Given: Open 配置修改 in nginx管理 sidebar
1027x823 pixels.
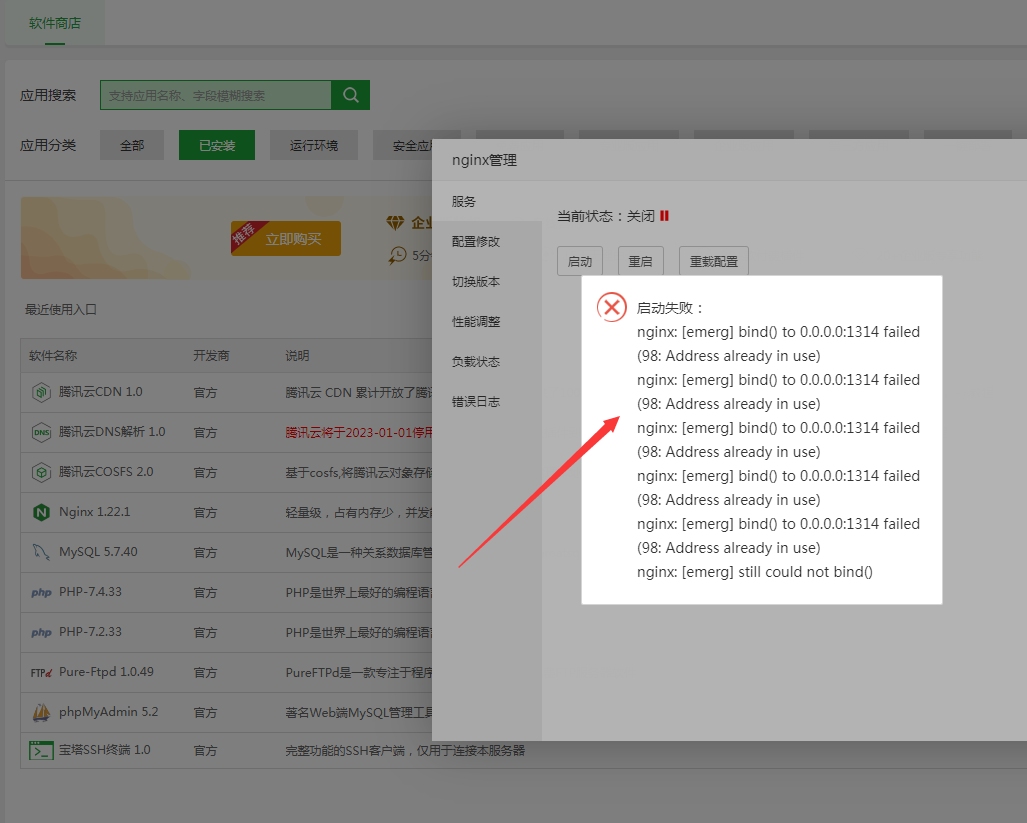Looking at the screenshot, I should pos(487,242).
